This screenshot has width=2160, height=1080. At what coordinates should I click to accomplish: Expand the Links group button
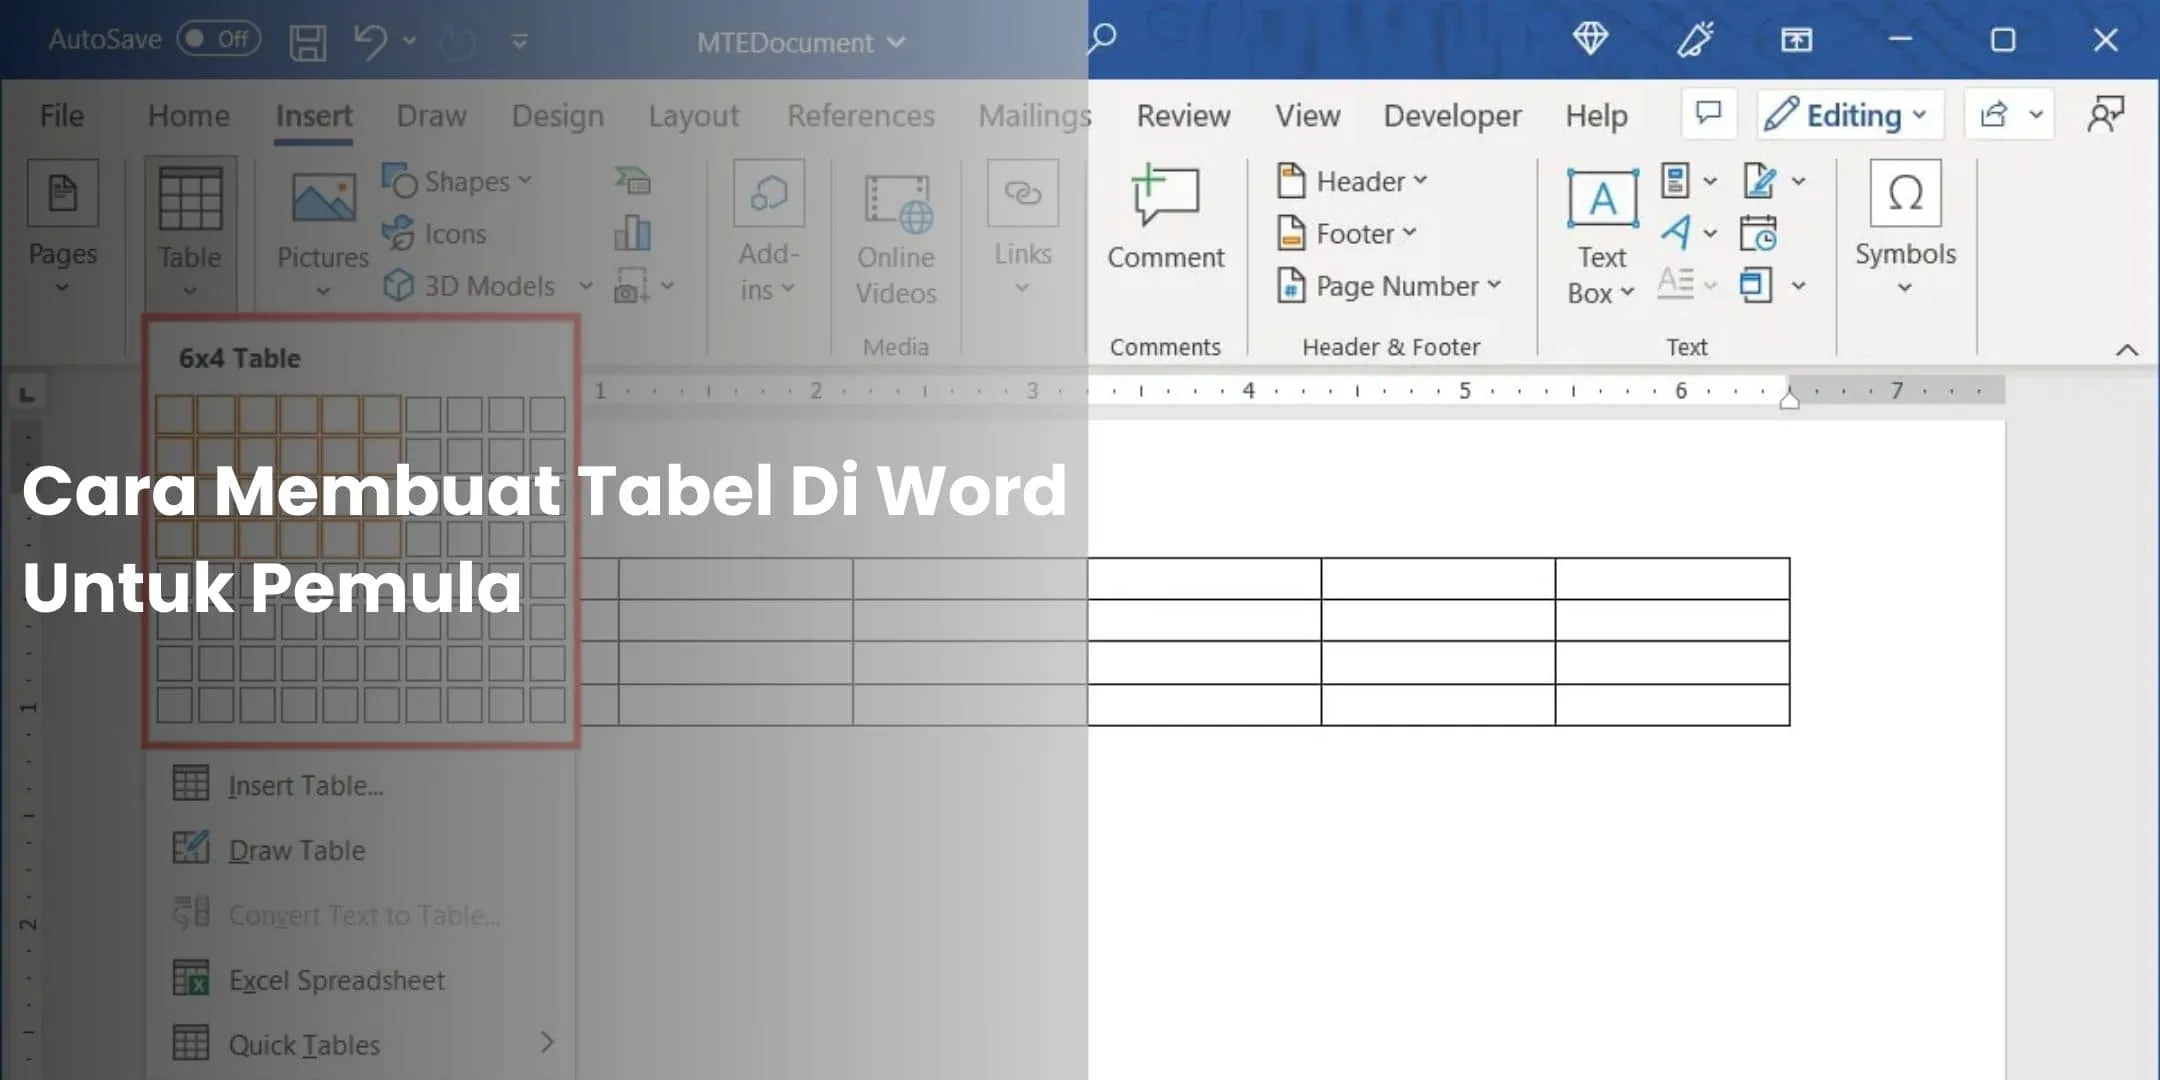pos(1022,229)
